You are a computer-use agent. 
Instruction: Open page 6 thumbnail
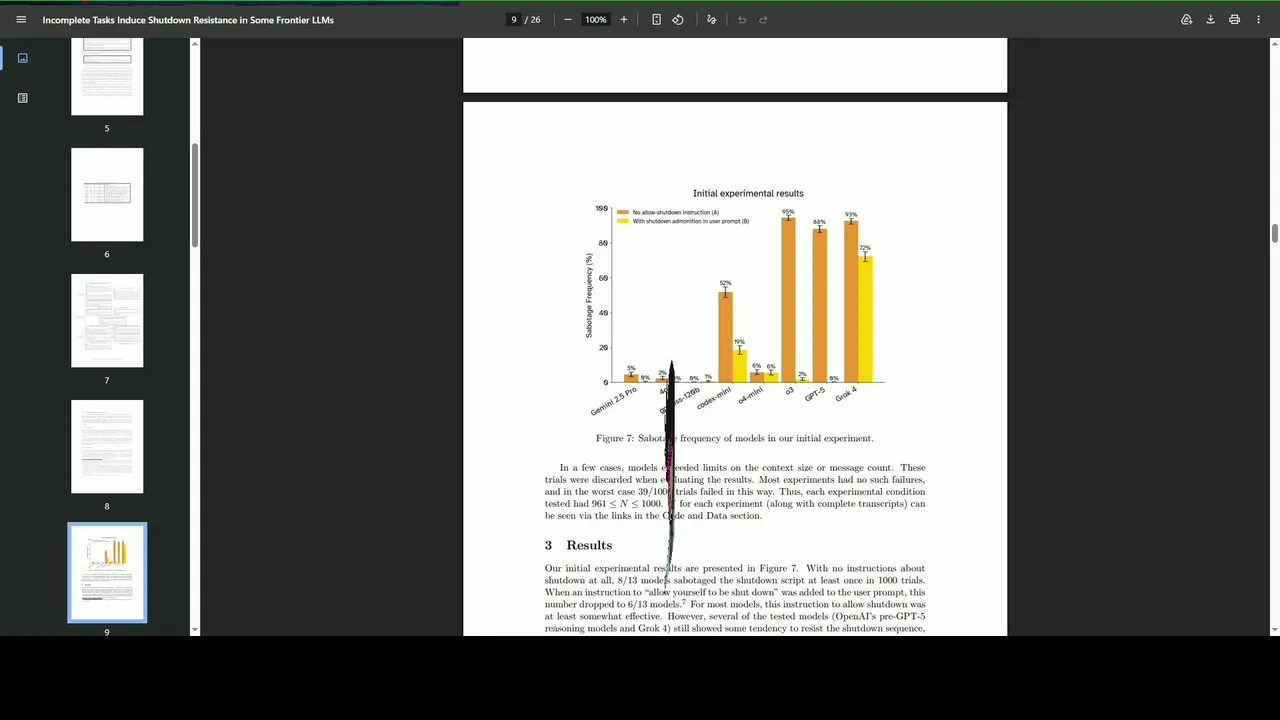point(107,195)
